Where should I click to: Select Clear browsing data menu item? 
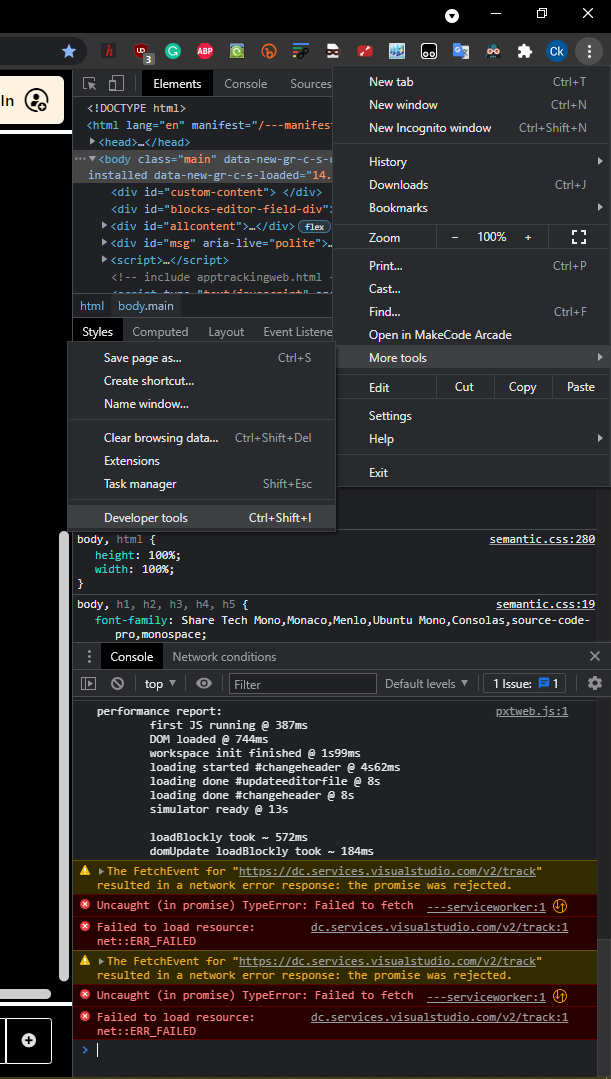(x=201, y=438)
